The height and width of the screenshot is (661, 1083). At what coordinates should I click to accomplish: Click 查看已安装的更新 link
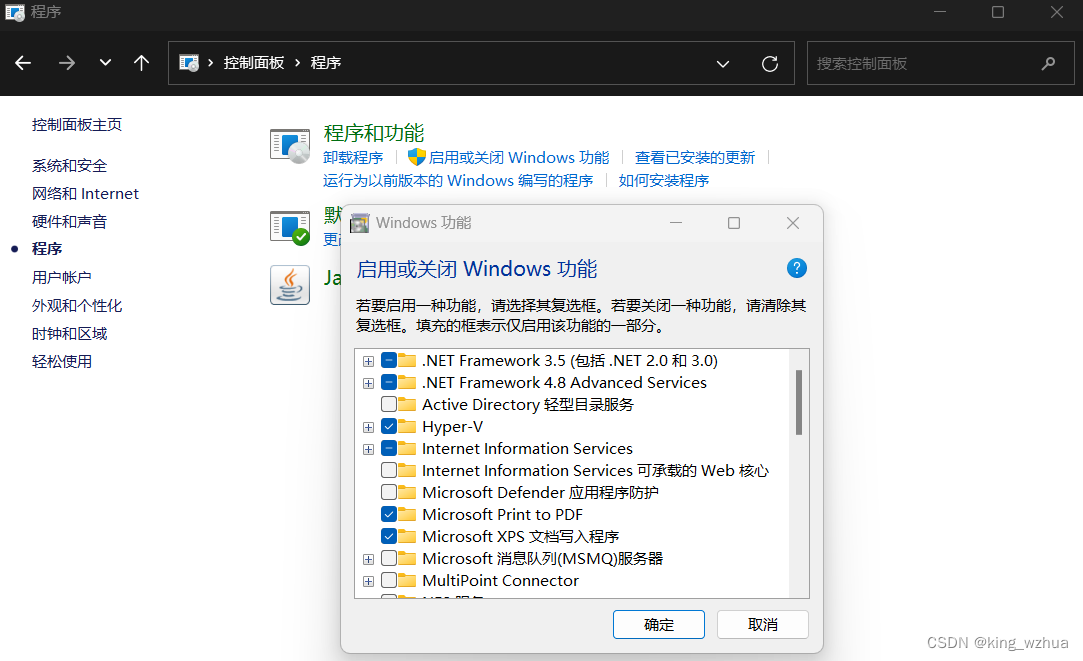695,157
